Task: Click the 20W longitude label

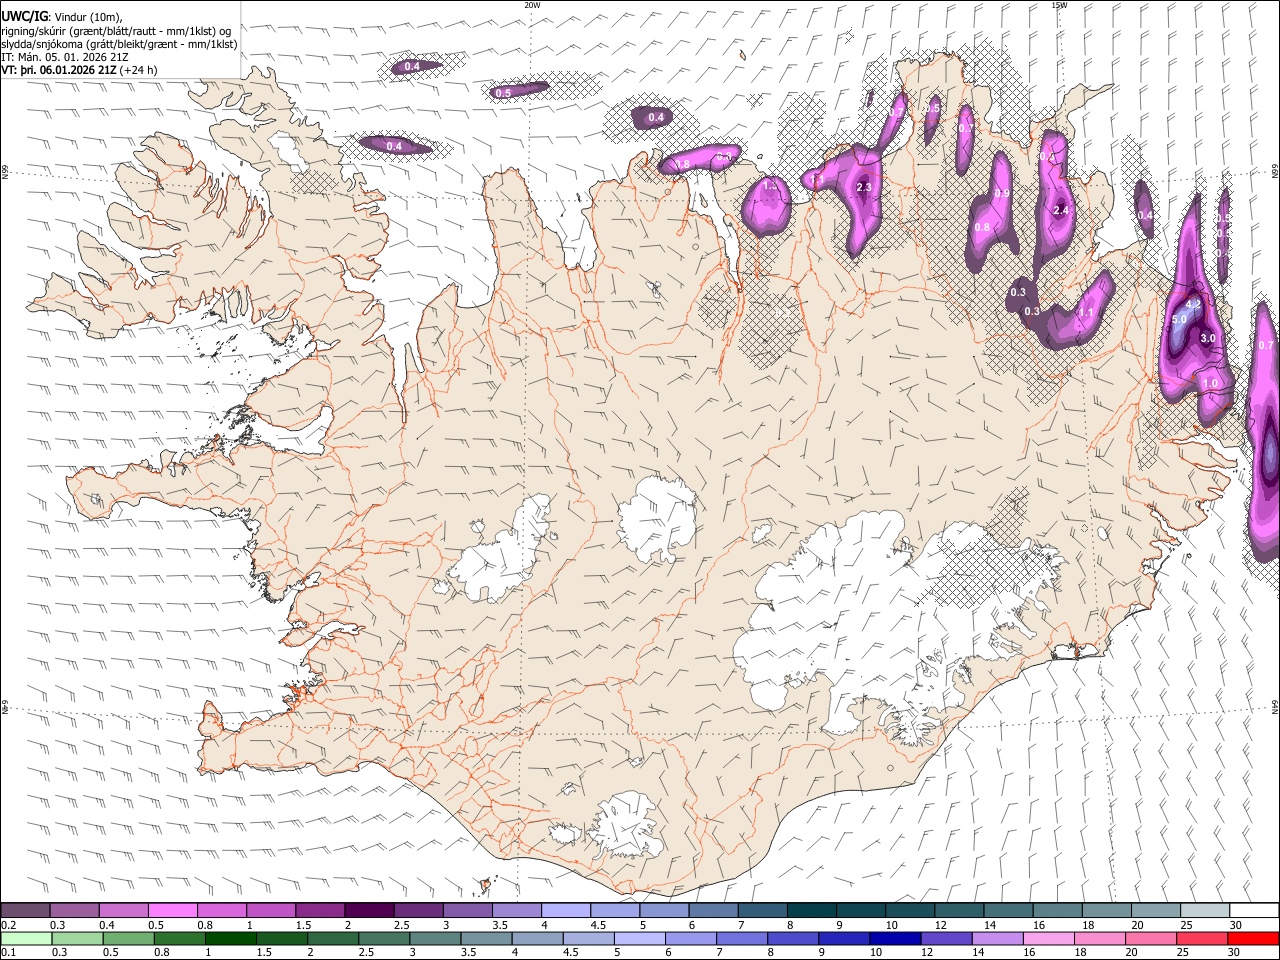Action: (532, 5)
